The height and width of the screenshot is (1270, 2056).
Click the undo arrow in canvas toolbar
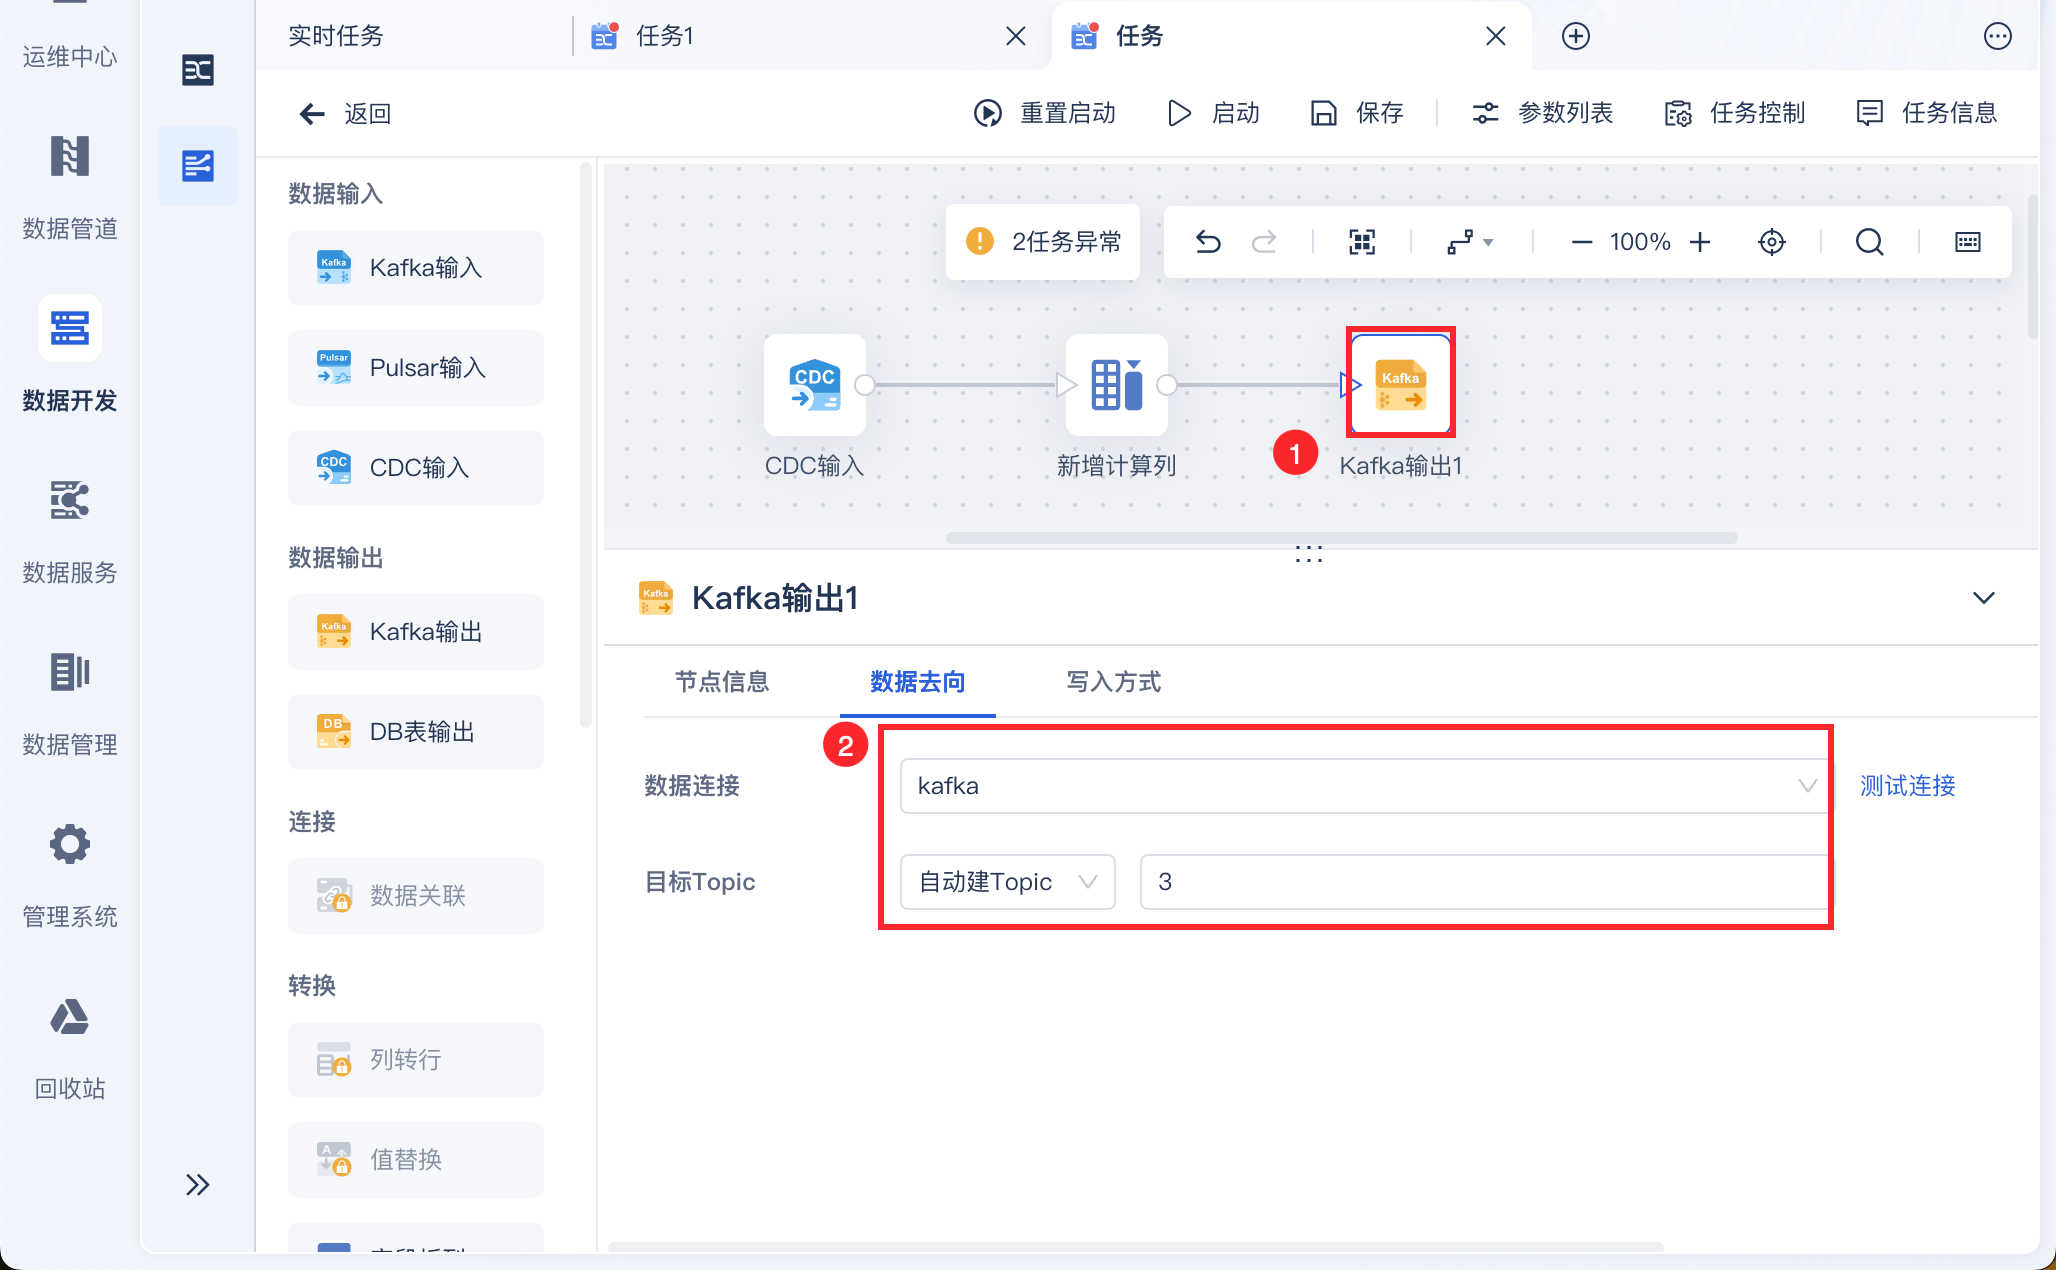point(1208,242)
